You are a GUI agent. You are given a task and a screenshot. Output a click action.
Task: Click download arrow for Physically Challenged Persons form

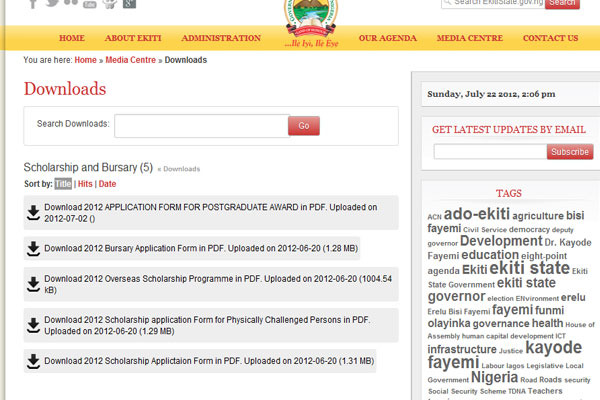click(x=33, y=325)
